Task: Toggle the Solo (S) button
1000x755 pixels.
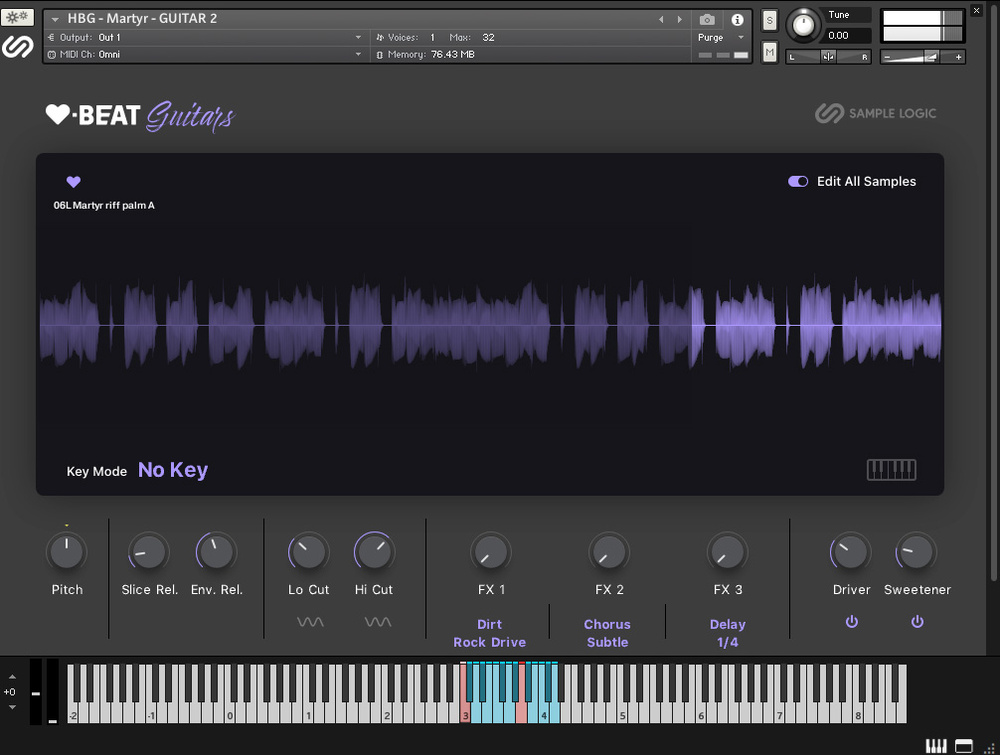Action: pyautogui.click(x=770, y=20)
